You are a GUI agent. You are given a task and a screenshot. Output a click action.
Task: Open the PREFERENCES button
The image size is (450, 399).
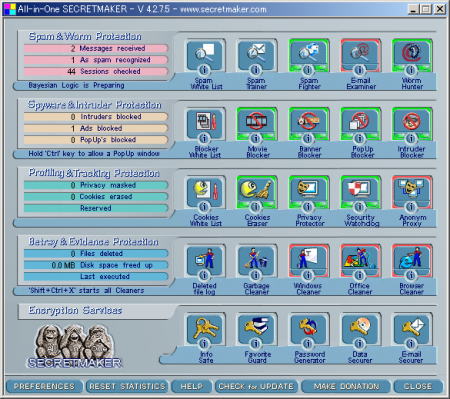click(44, 386)
